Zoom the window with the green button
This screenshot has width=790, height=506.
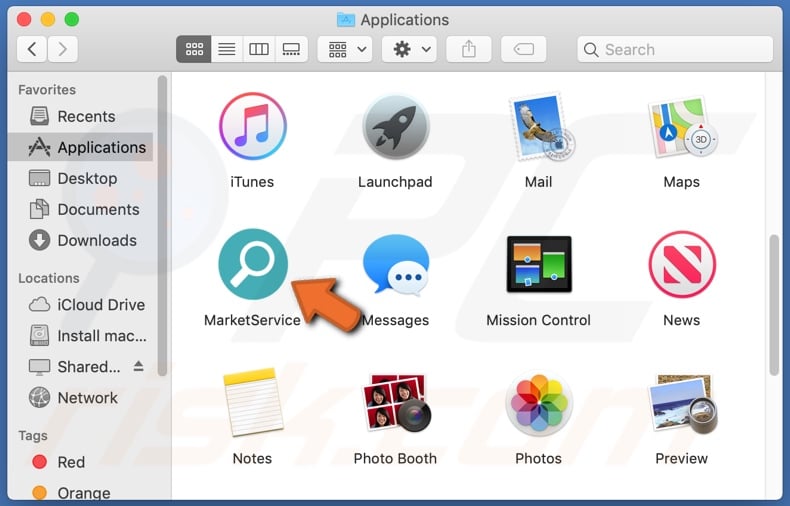point(72,20)
